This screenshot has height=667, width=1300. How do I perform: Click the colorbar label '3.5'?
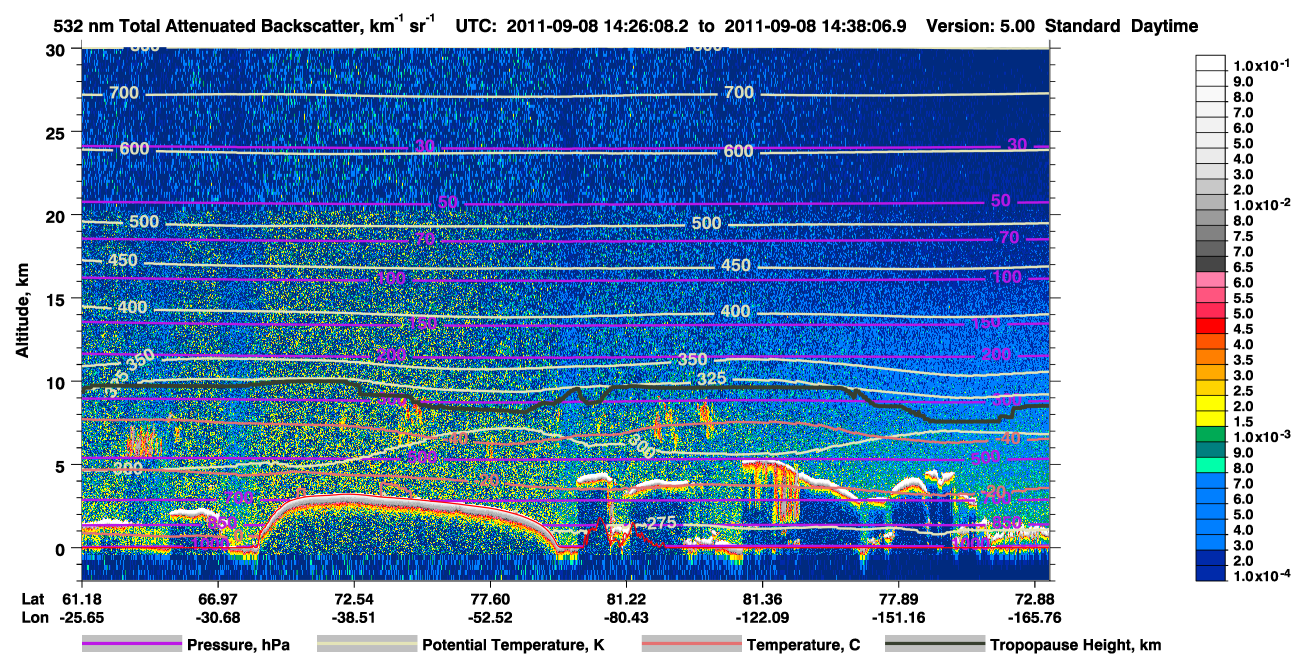click(1241, 360)
